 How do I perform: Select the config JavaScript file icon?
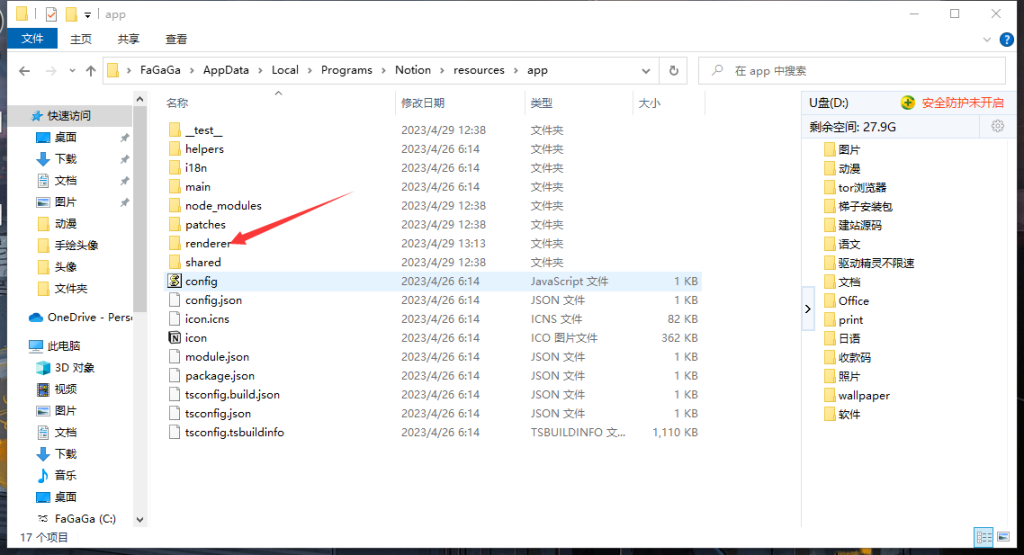point(174,281)
